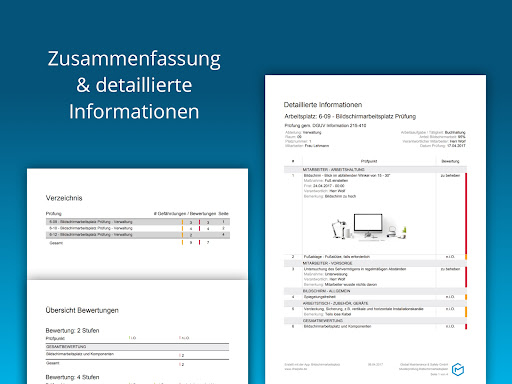Click the Gesamt row in Verzeichnis table

coord(138,243)
